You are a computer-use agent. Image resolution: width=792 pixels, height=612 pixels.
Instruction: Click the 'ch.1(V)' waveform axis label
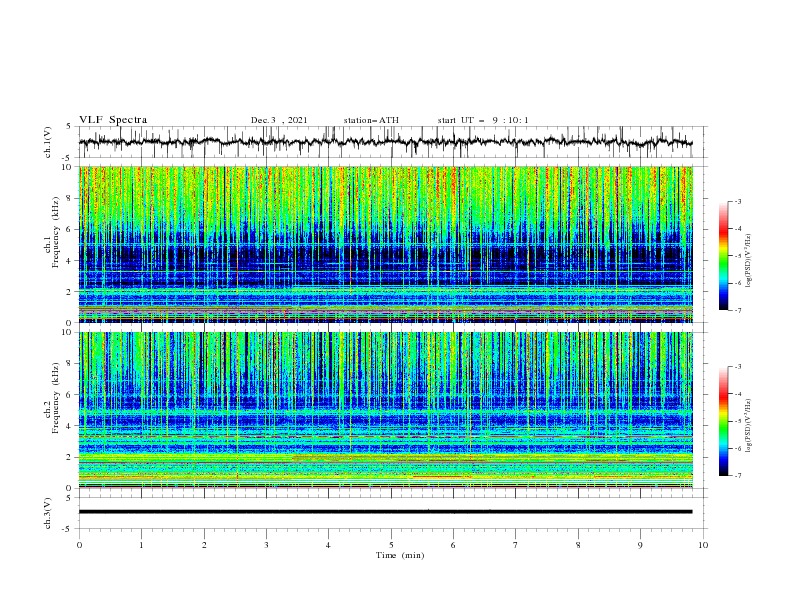pyautogui.click(x=48, y=142)
